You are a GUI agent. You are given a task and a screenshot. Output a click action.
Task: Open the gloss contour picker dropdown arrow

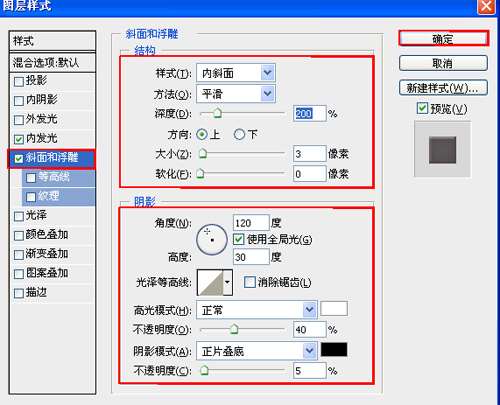(227, 282)
